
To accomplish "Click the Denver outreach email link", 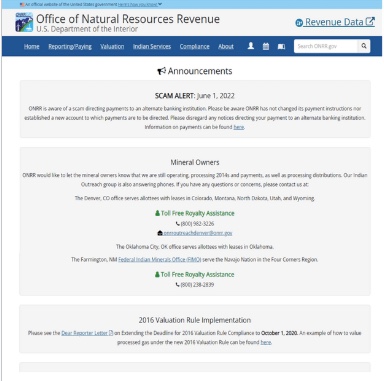I will click(198, 233).
